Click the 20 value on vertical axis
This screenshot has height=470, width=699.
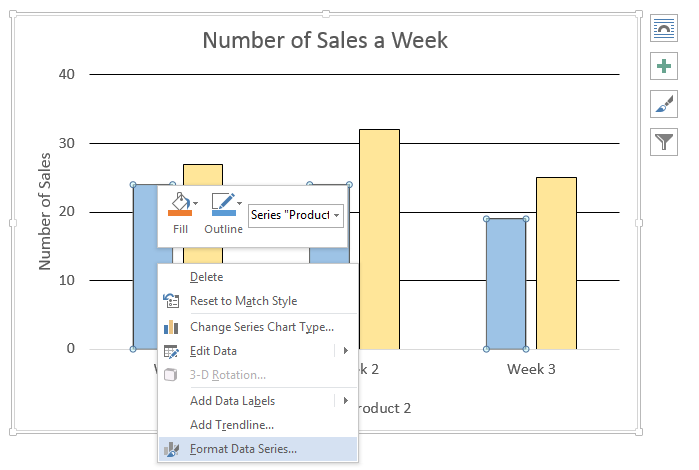tap(67, 211)
